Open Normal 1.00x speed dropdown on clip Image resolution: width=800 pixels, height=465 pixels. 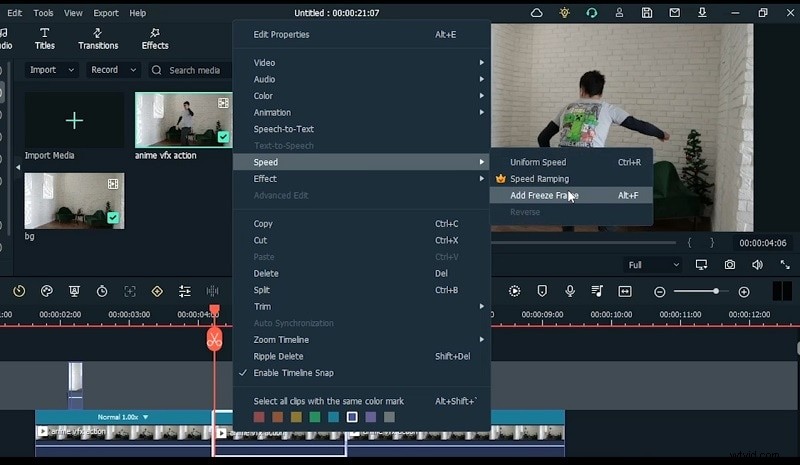pyautogui.click(x=123, y=417)
